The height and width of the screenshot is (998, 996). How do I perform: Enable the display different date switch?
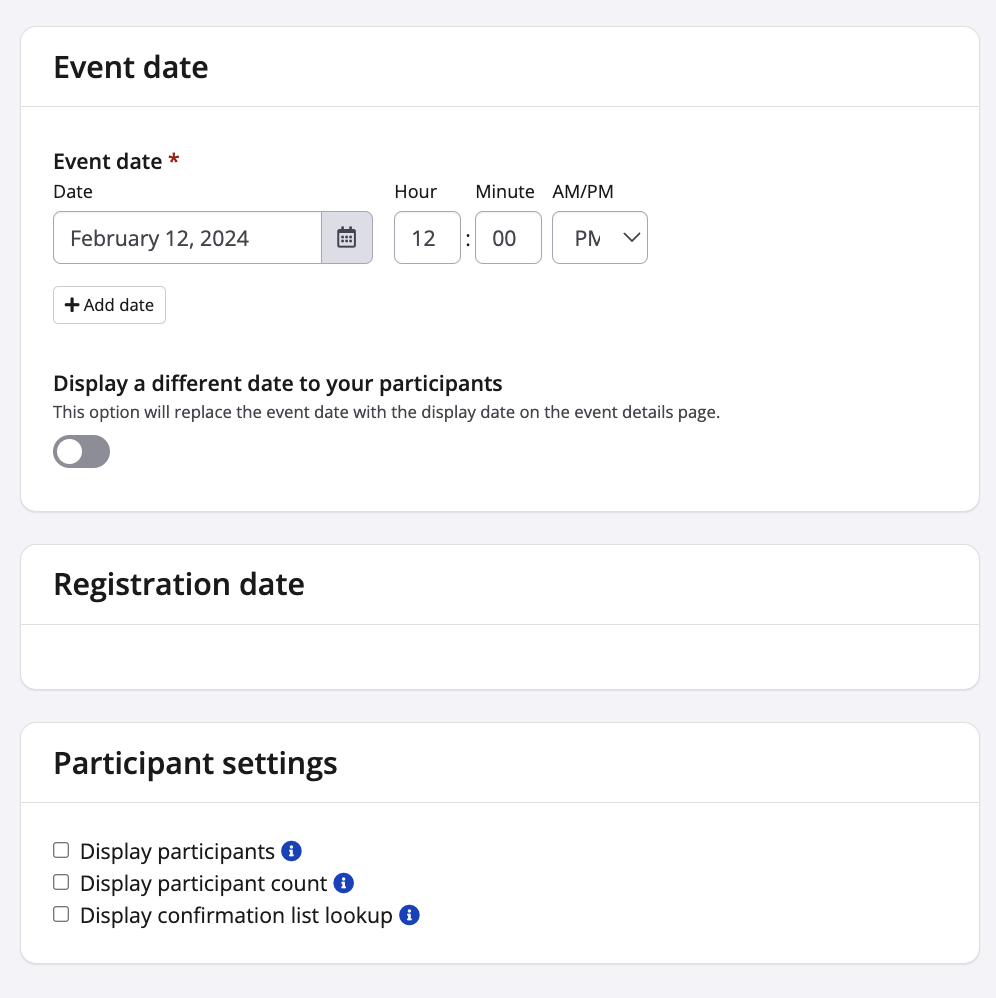[81, 452]
